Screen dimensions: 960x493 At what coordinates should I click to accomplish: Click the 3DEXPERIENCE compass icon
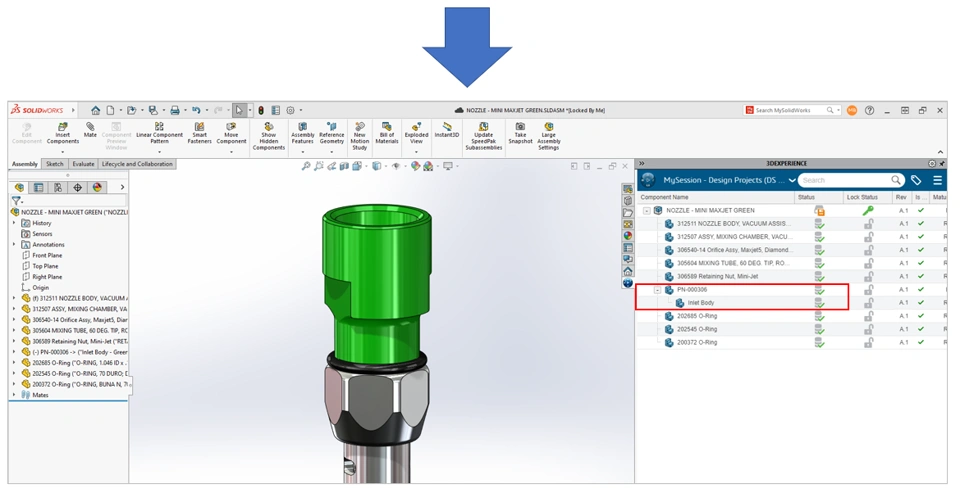pos(648,180)
